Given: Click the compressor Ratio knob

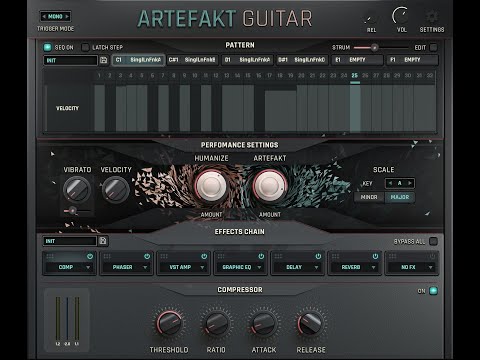Looking at the screenshot, I should pyautogui.click(x=216, y=323).
